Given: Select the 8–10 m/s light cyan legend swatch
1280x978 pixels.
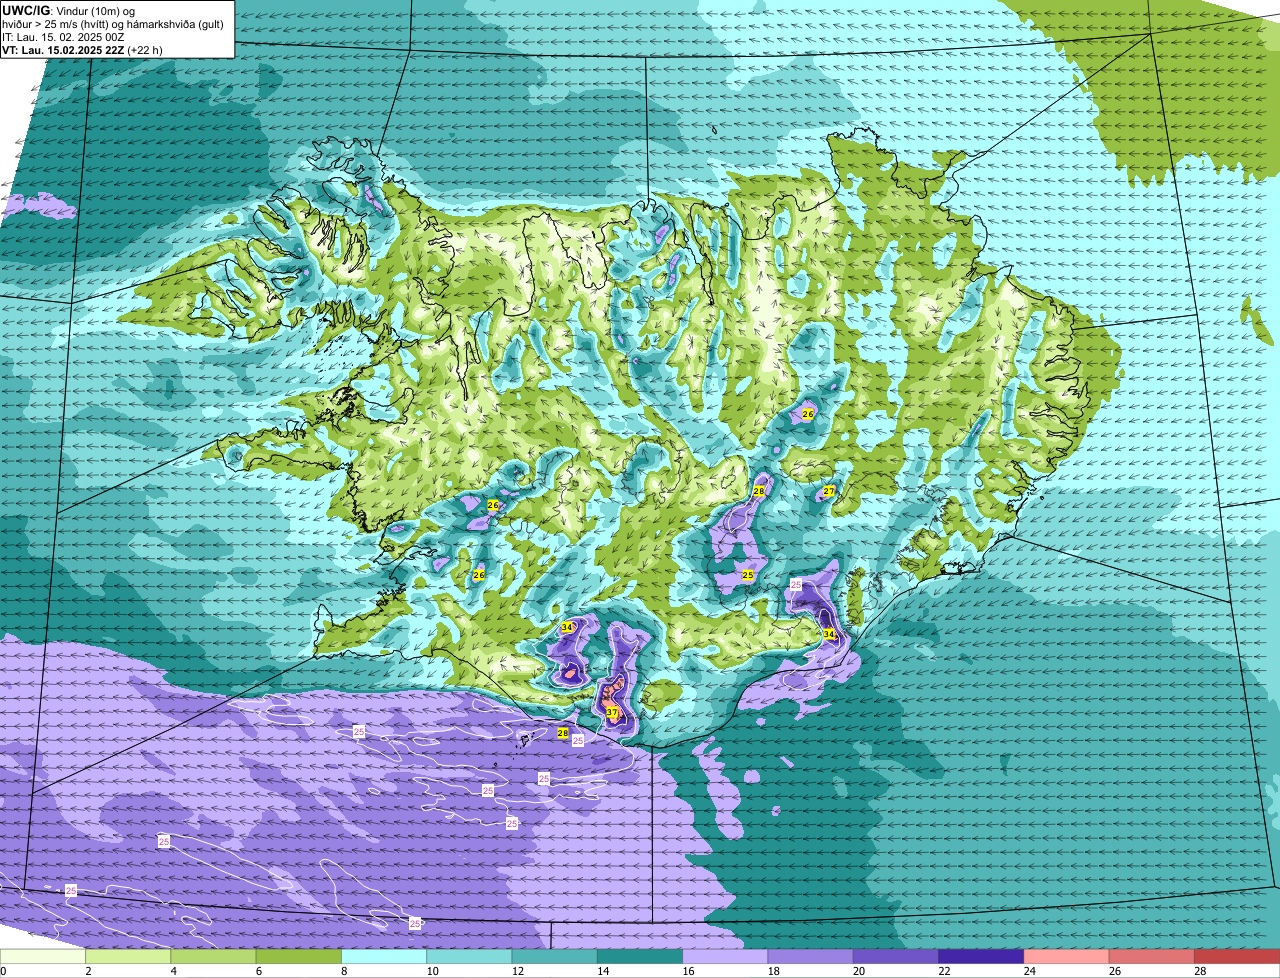Looking at the screenshot, I should pos(384,956).
